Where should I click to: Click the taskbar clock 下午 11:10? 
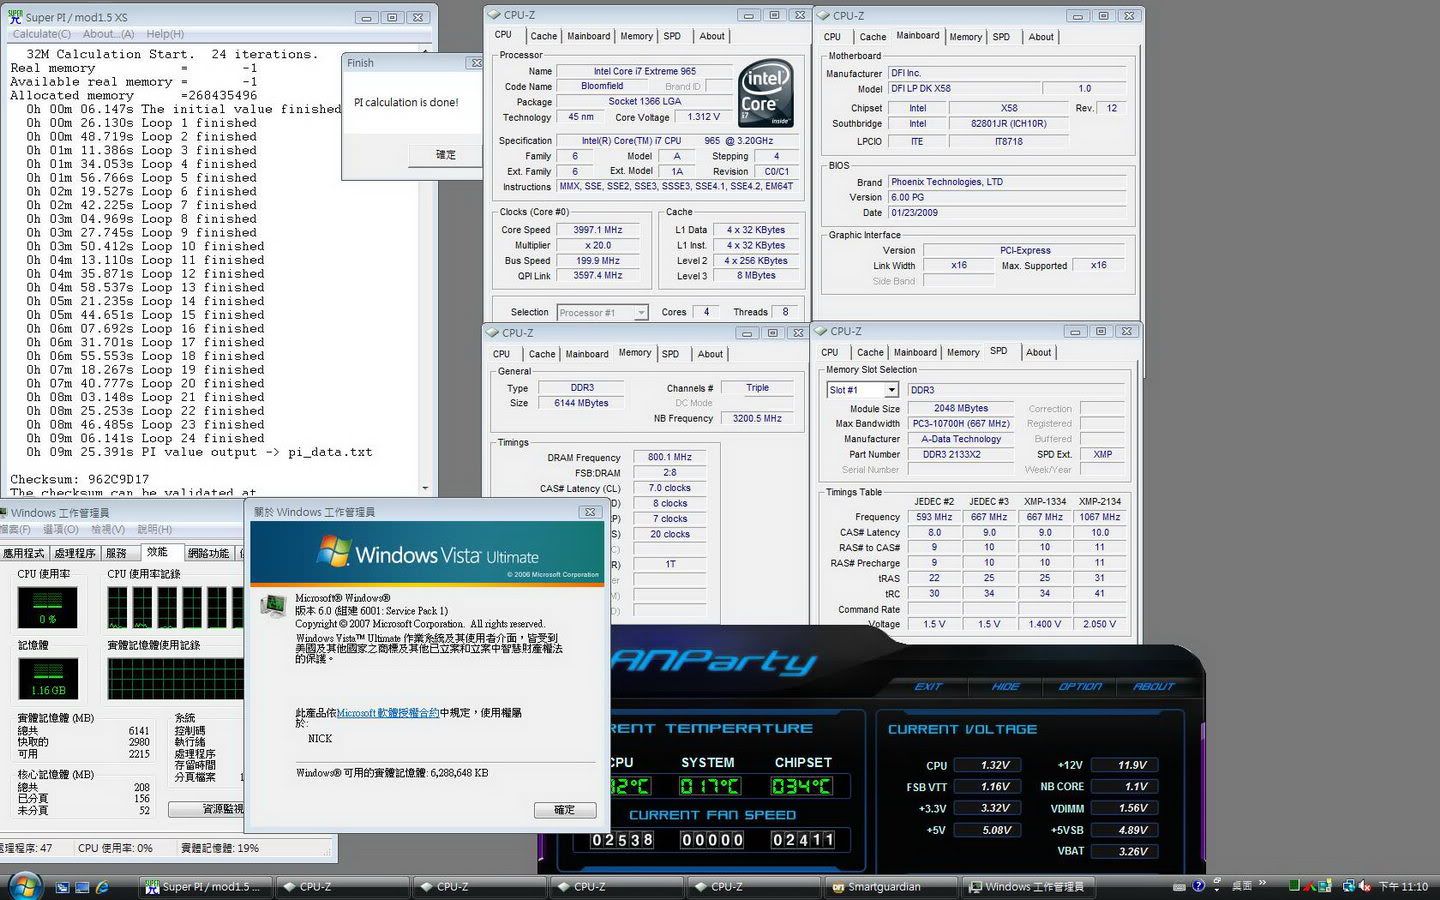point(1403,887)
